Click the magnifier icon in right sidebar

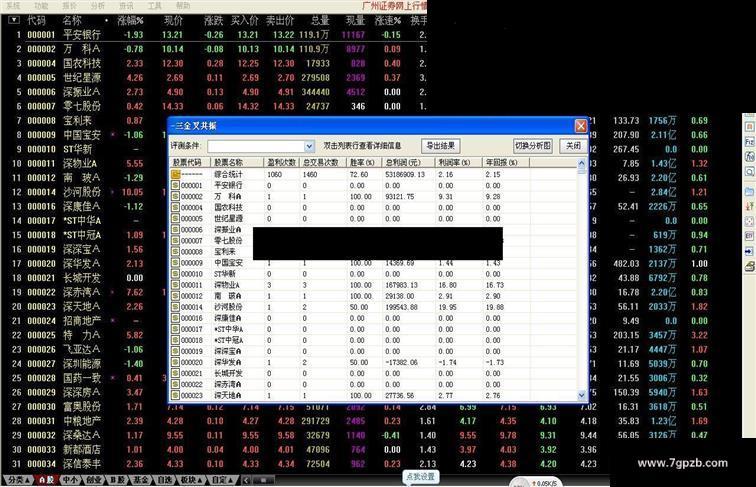point(749,171)
